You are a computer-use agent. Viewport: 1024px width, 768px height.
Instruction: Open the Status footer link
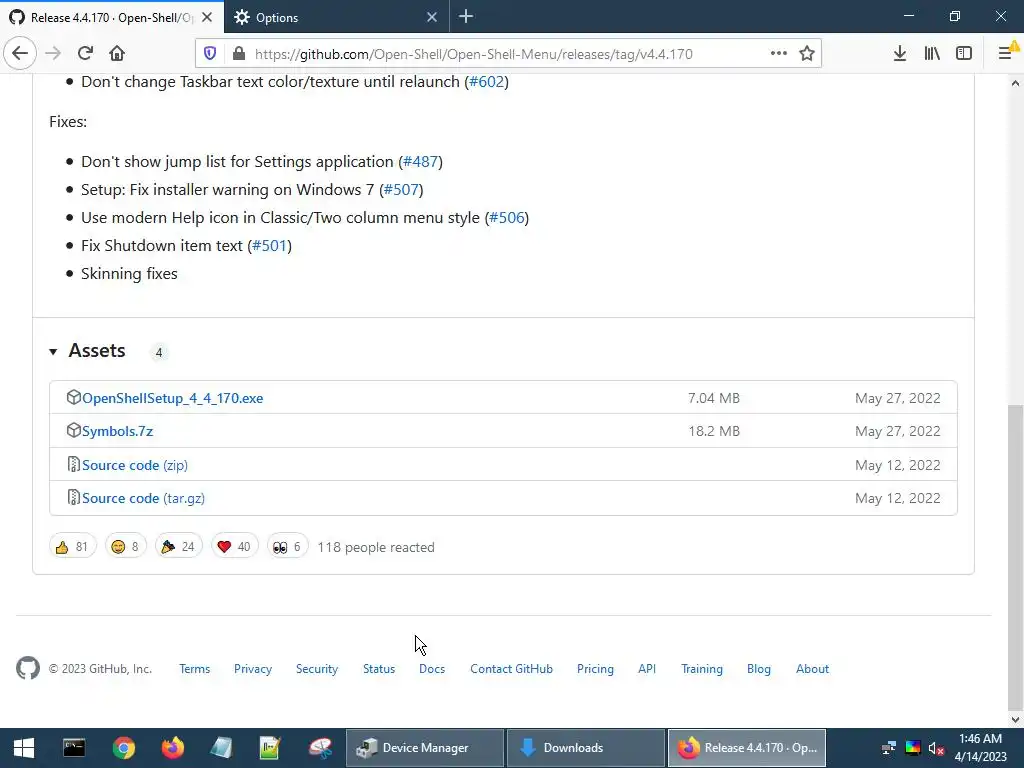coord(379,669)
